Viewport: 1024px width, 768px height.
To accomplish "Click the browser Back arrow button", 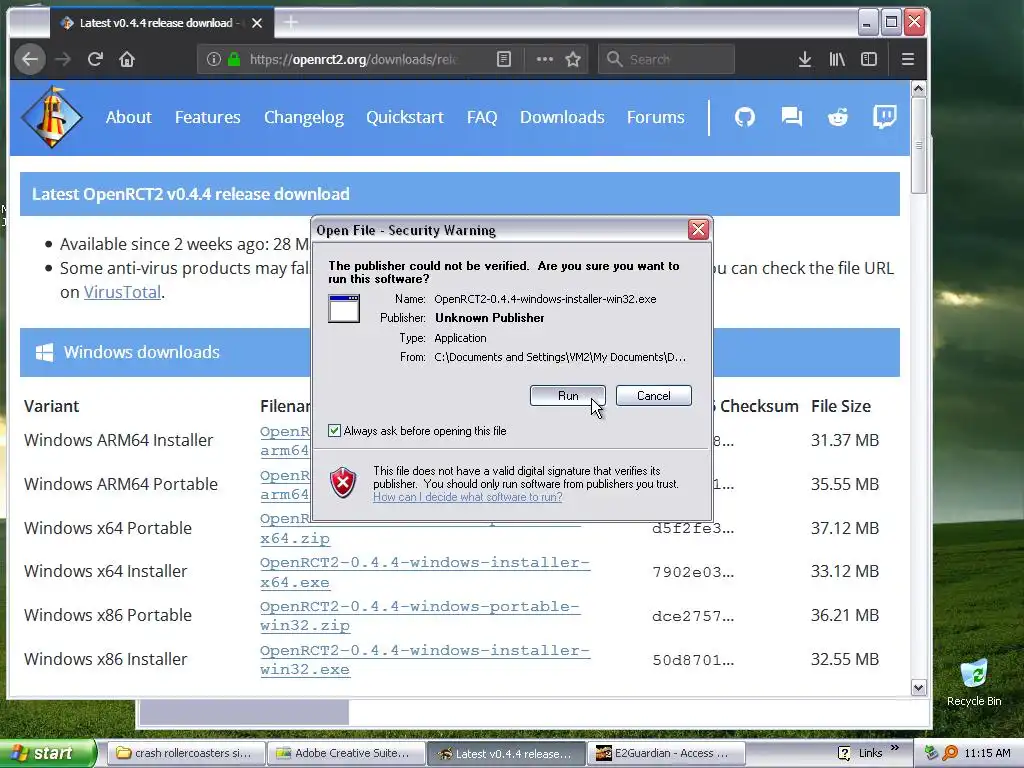I will (x=30, y=59).
